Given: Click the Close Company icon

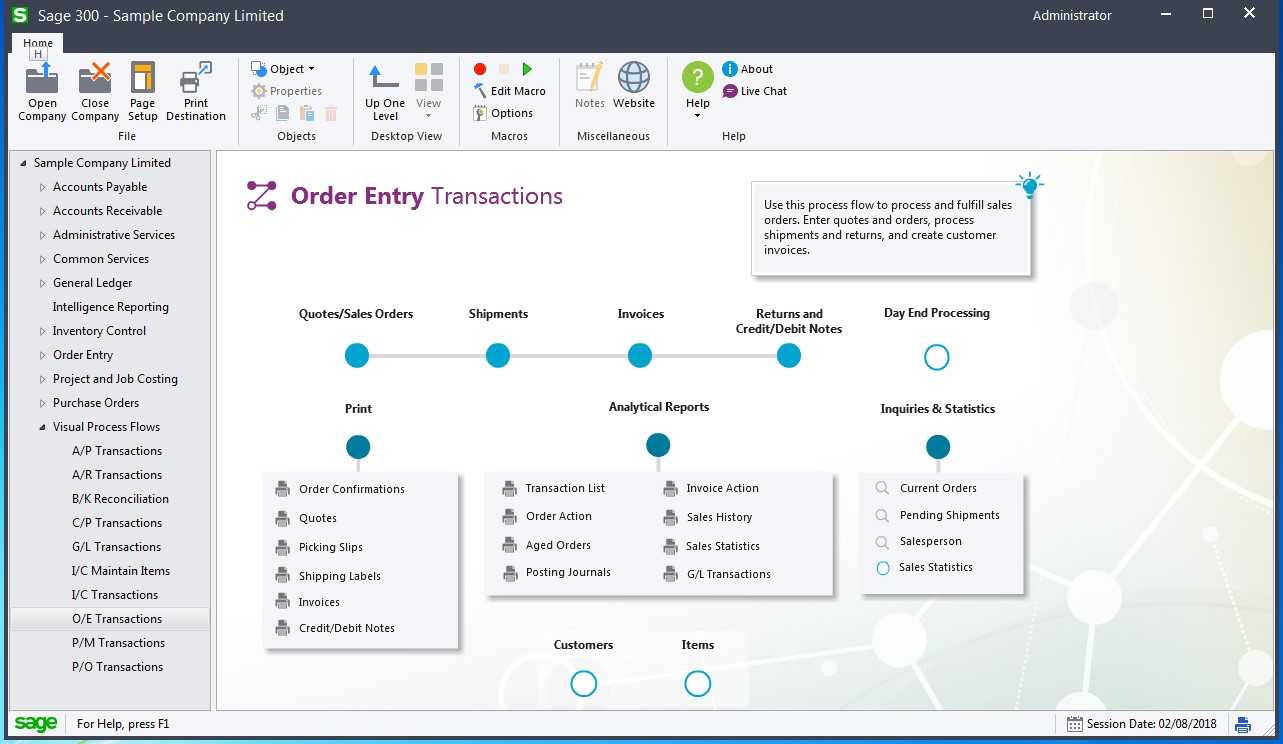Looking at the screenshot, I should [95, 78].
